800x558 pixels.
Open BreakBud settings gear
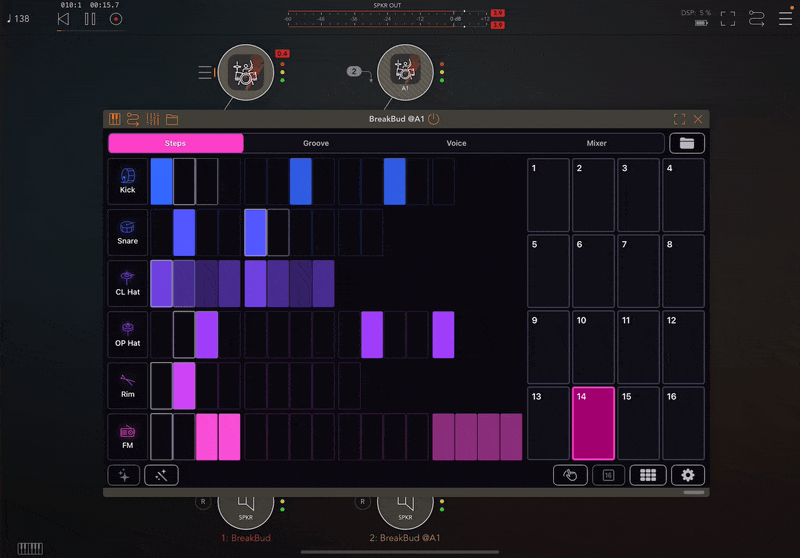688,475
